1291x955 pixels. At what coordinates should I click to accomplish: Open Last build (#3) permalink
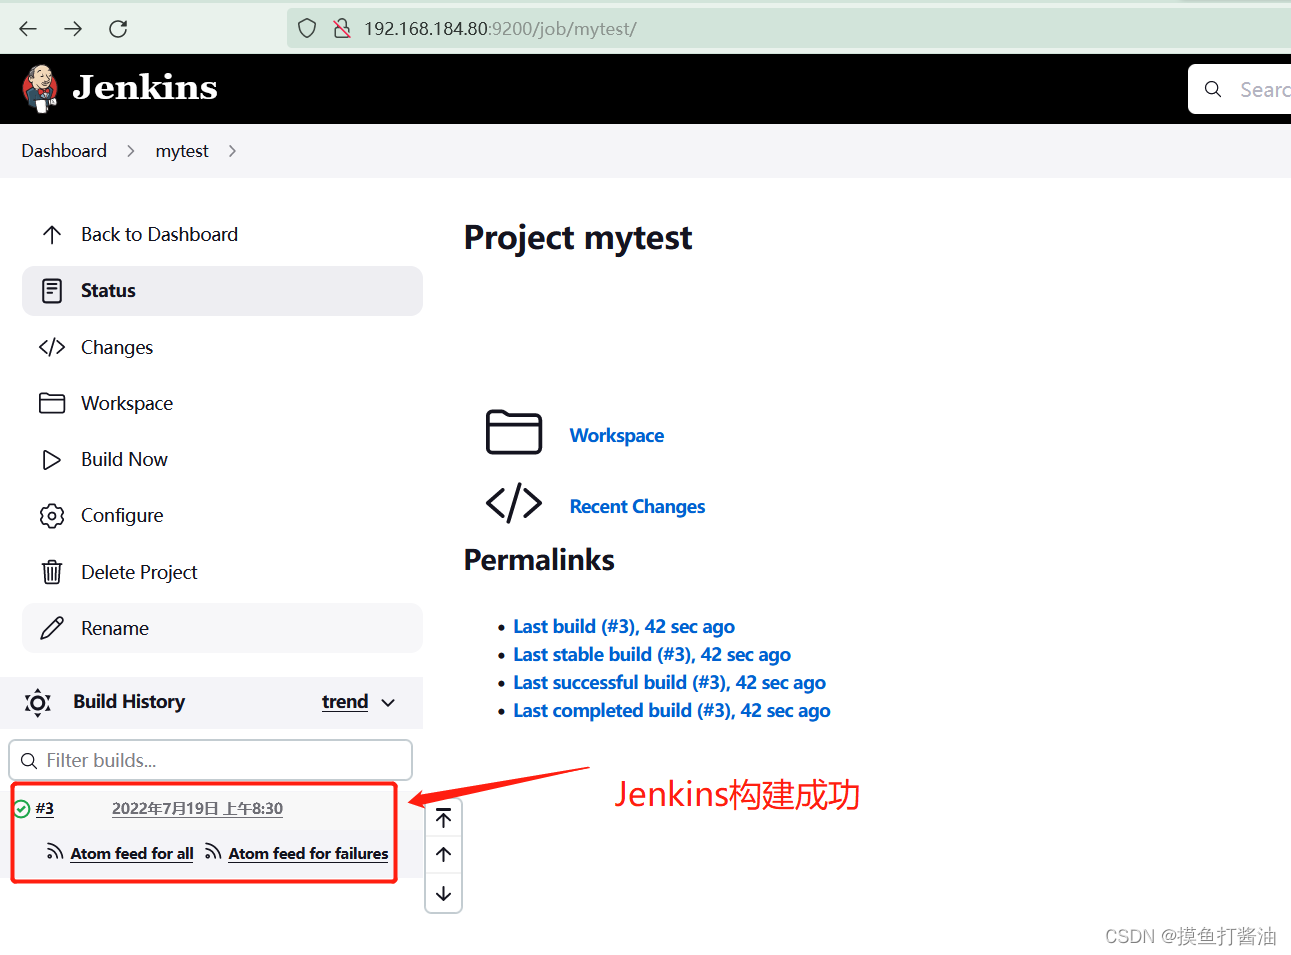(624, 626)
